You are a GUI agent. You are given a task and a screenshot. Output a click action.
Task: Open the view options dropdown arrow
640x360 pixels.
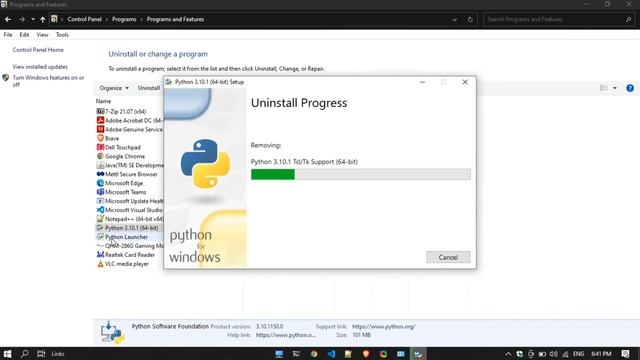614,88
